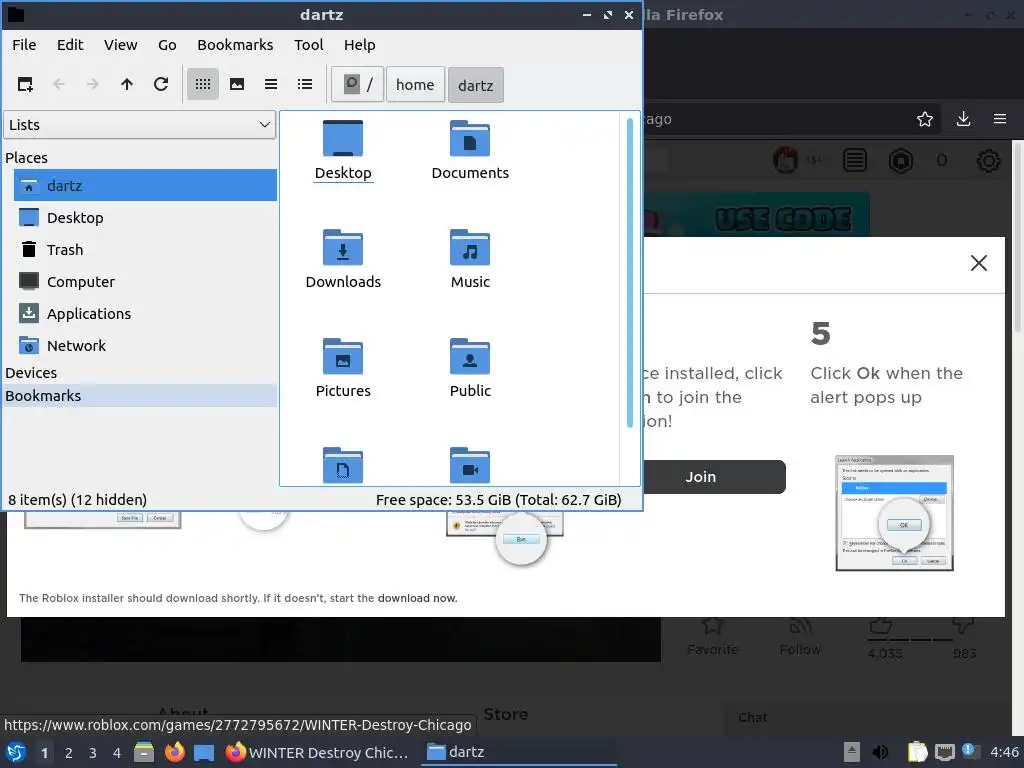Screen dimensions: 1024x768
Task: Select the Templates folder icon
Action: (x=343, y=464)
